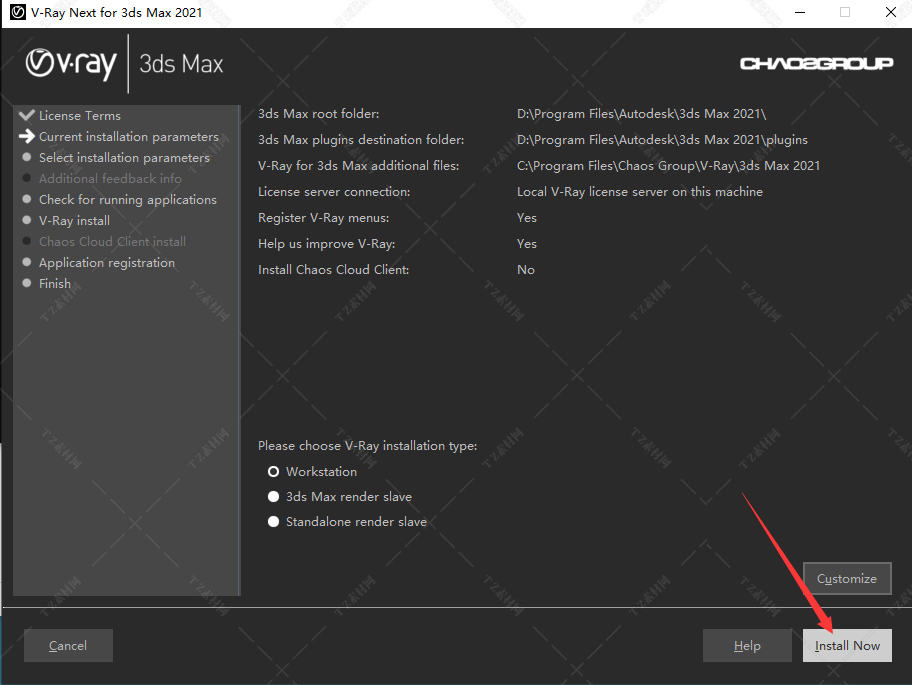Select Standalone render slave option
912x685 pixels.
pos(273,522)
